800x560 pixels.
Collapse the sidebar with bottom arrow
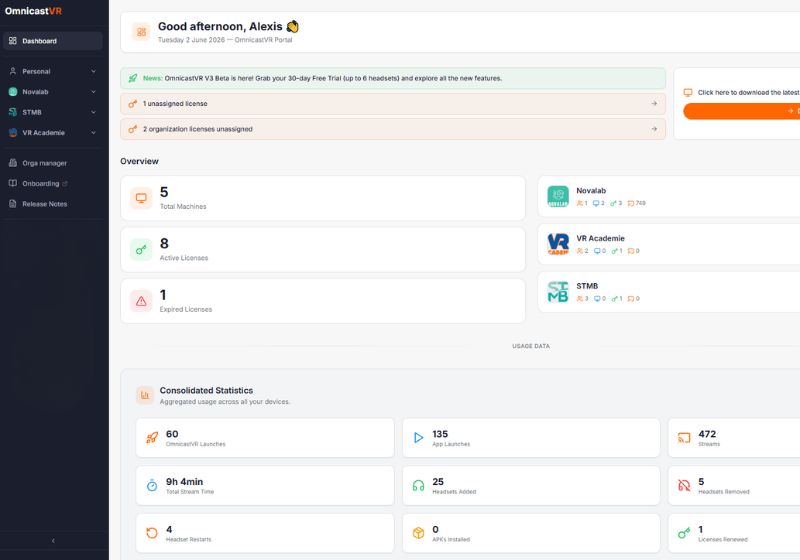click(53, 541)
